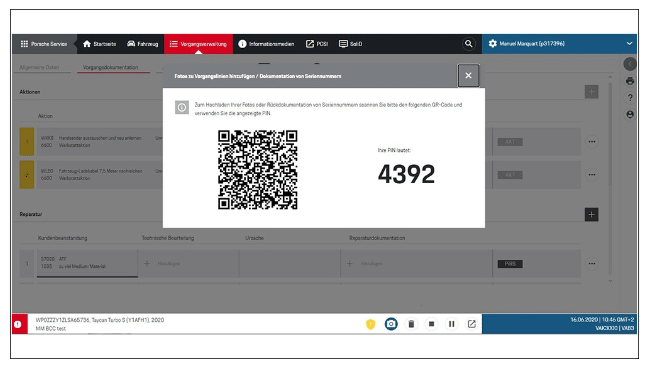Add Technische Beurteilung via Hinzufügen

(162, 264)
